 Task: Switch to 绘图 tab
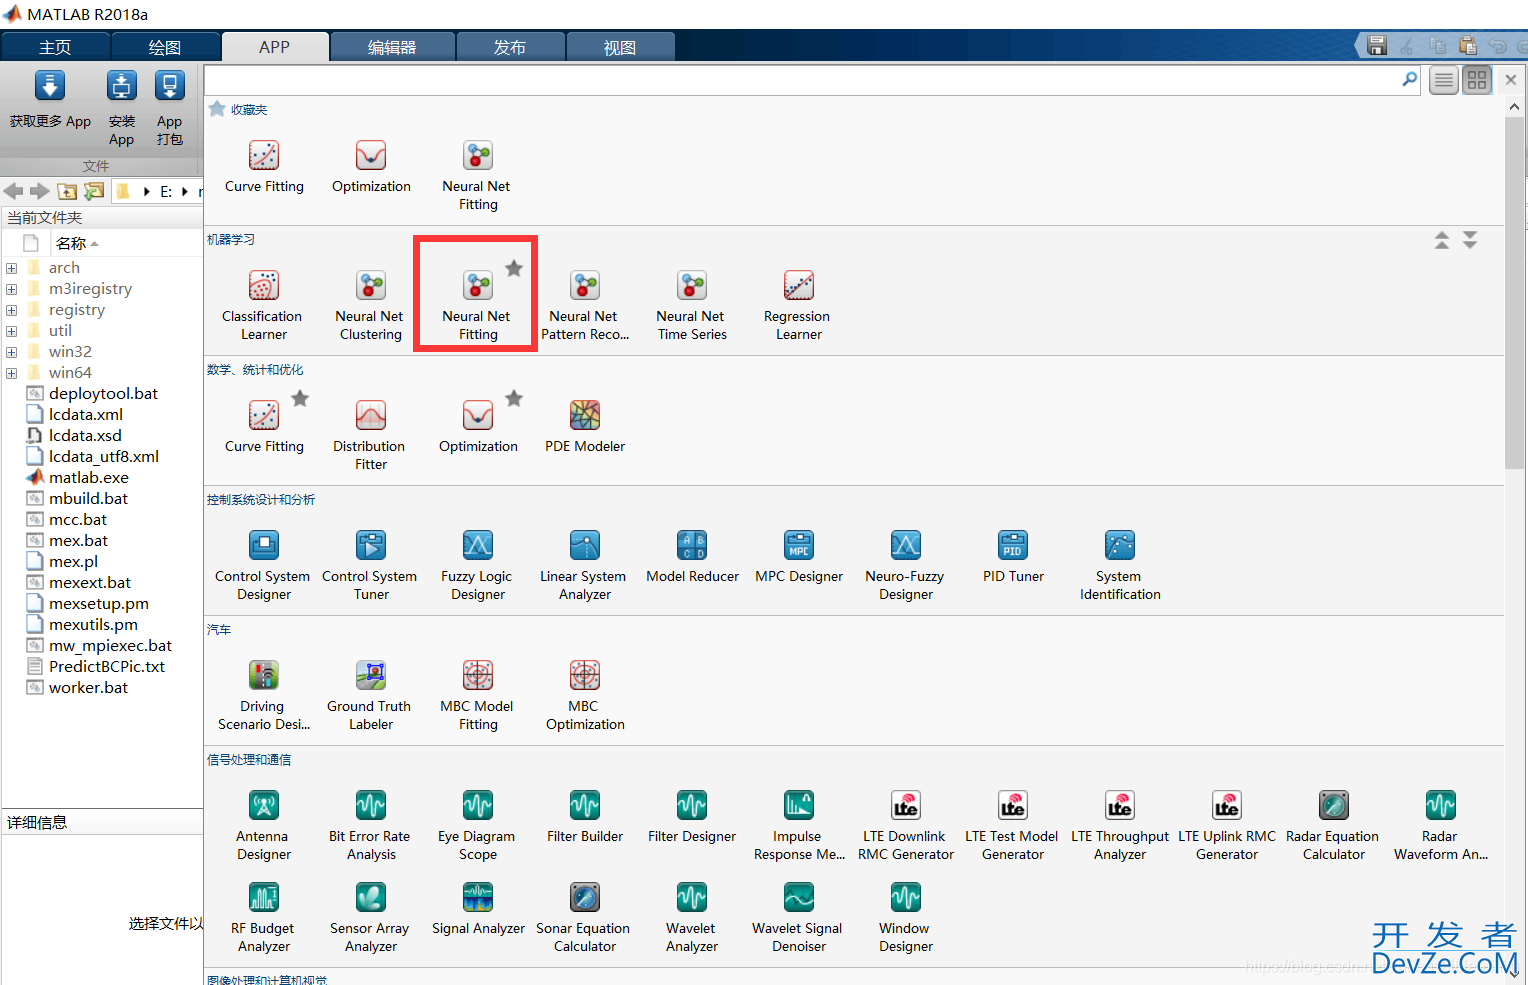pos(165,47)
